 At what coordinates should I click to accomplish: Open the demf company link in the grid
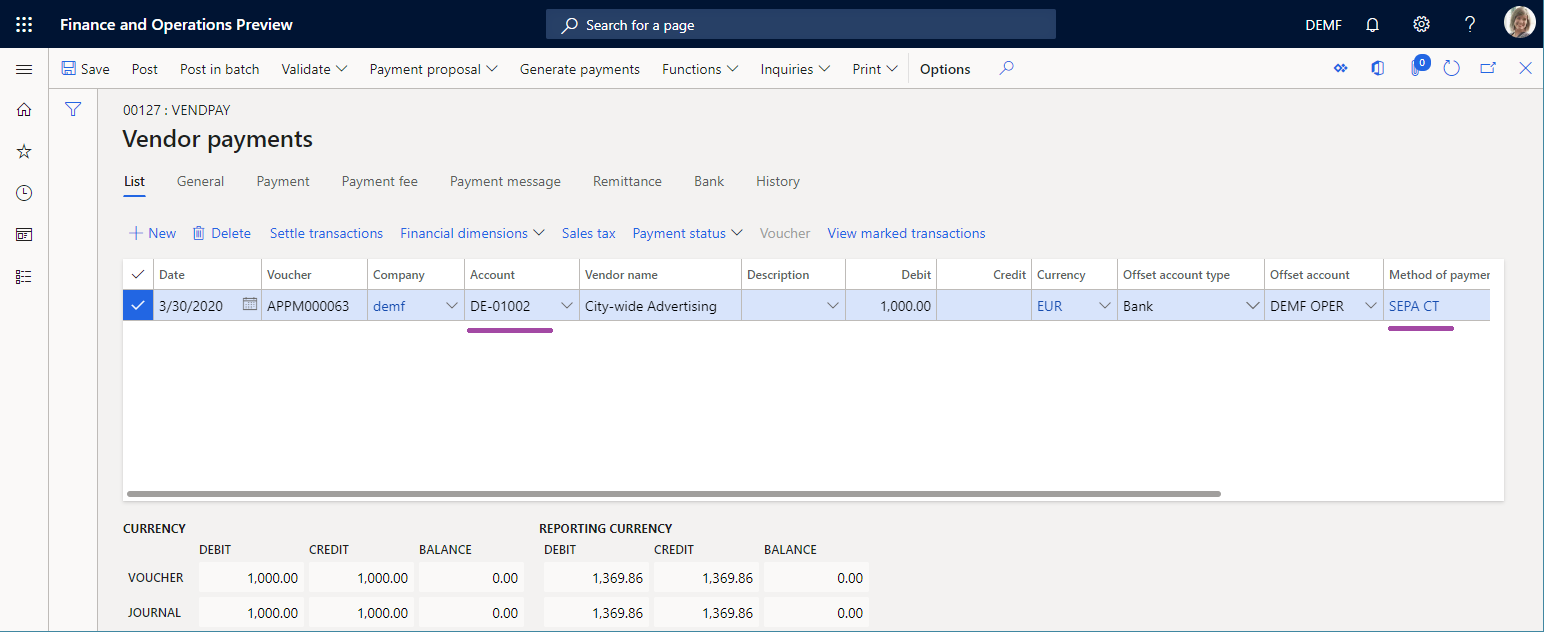389,305
